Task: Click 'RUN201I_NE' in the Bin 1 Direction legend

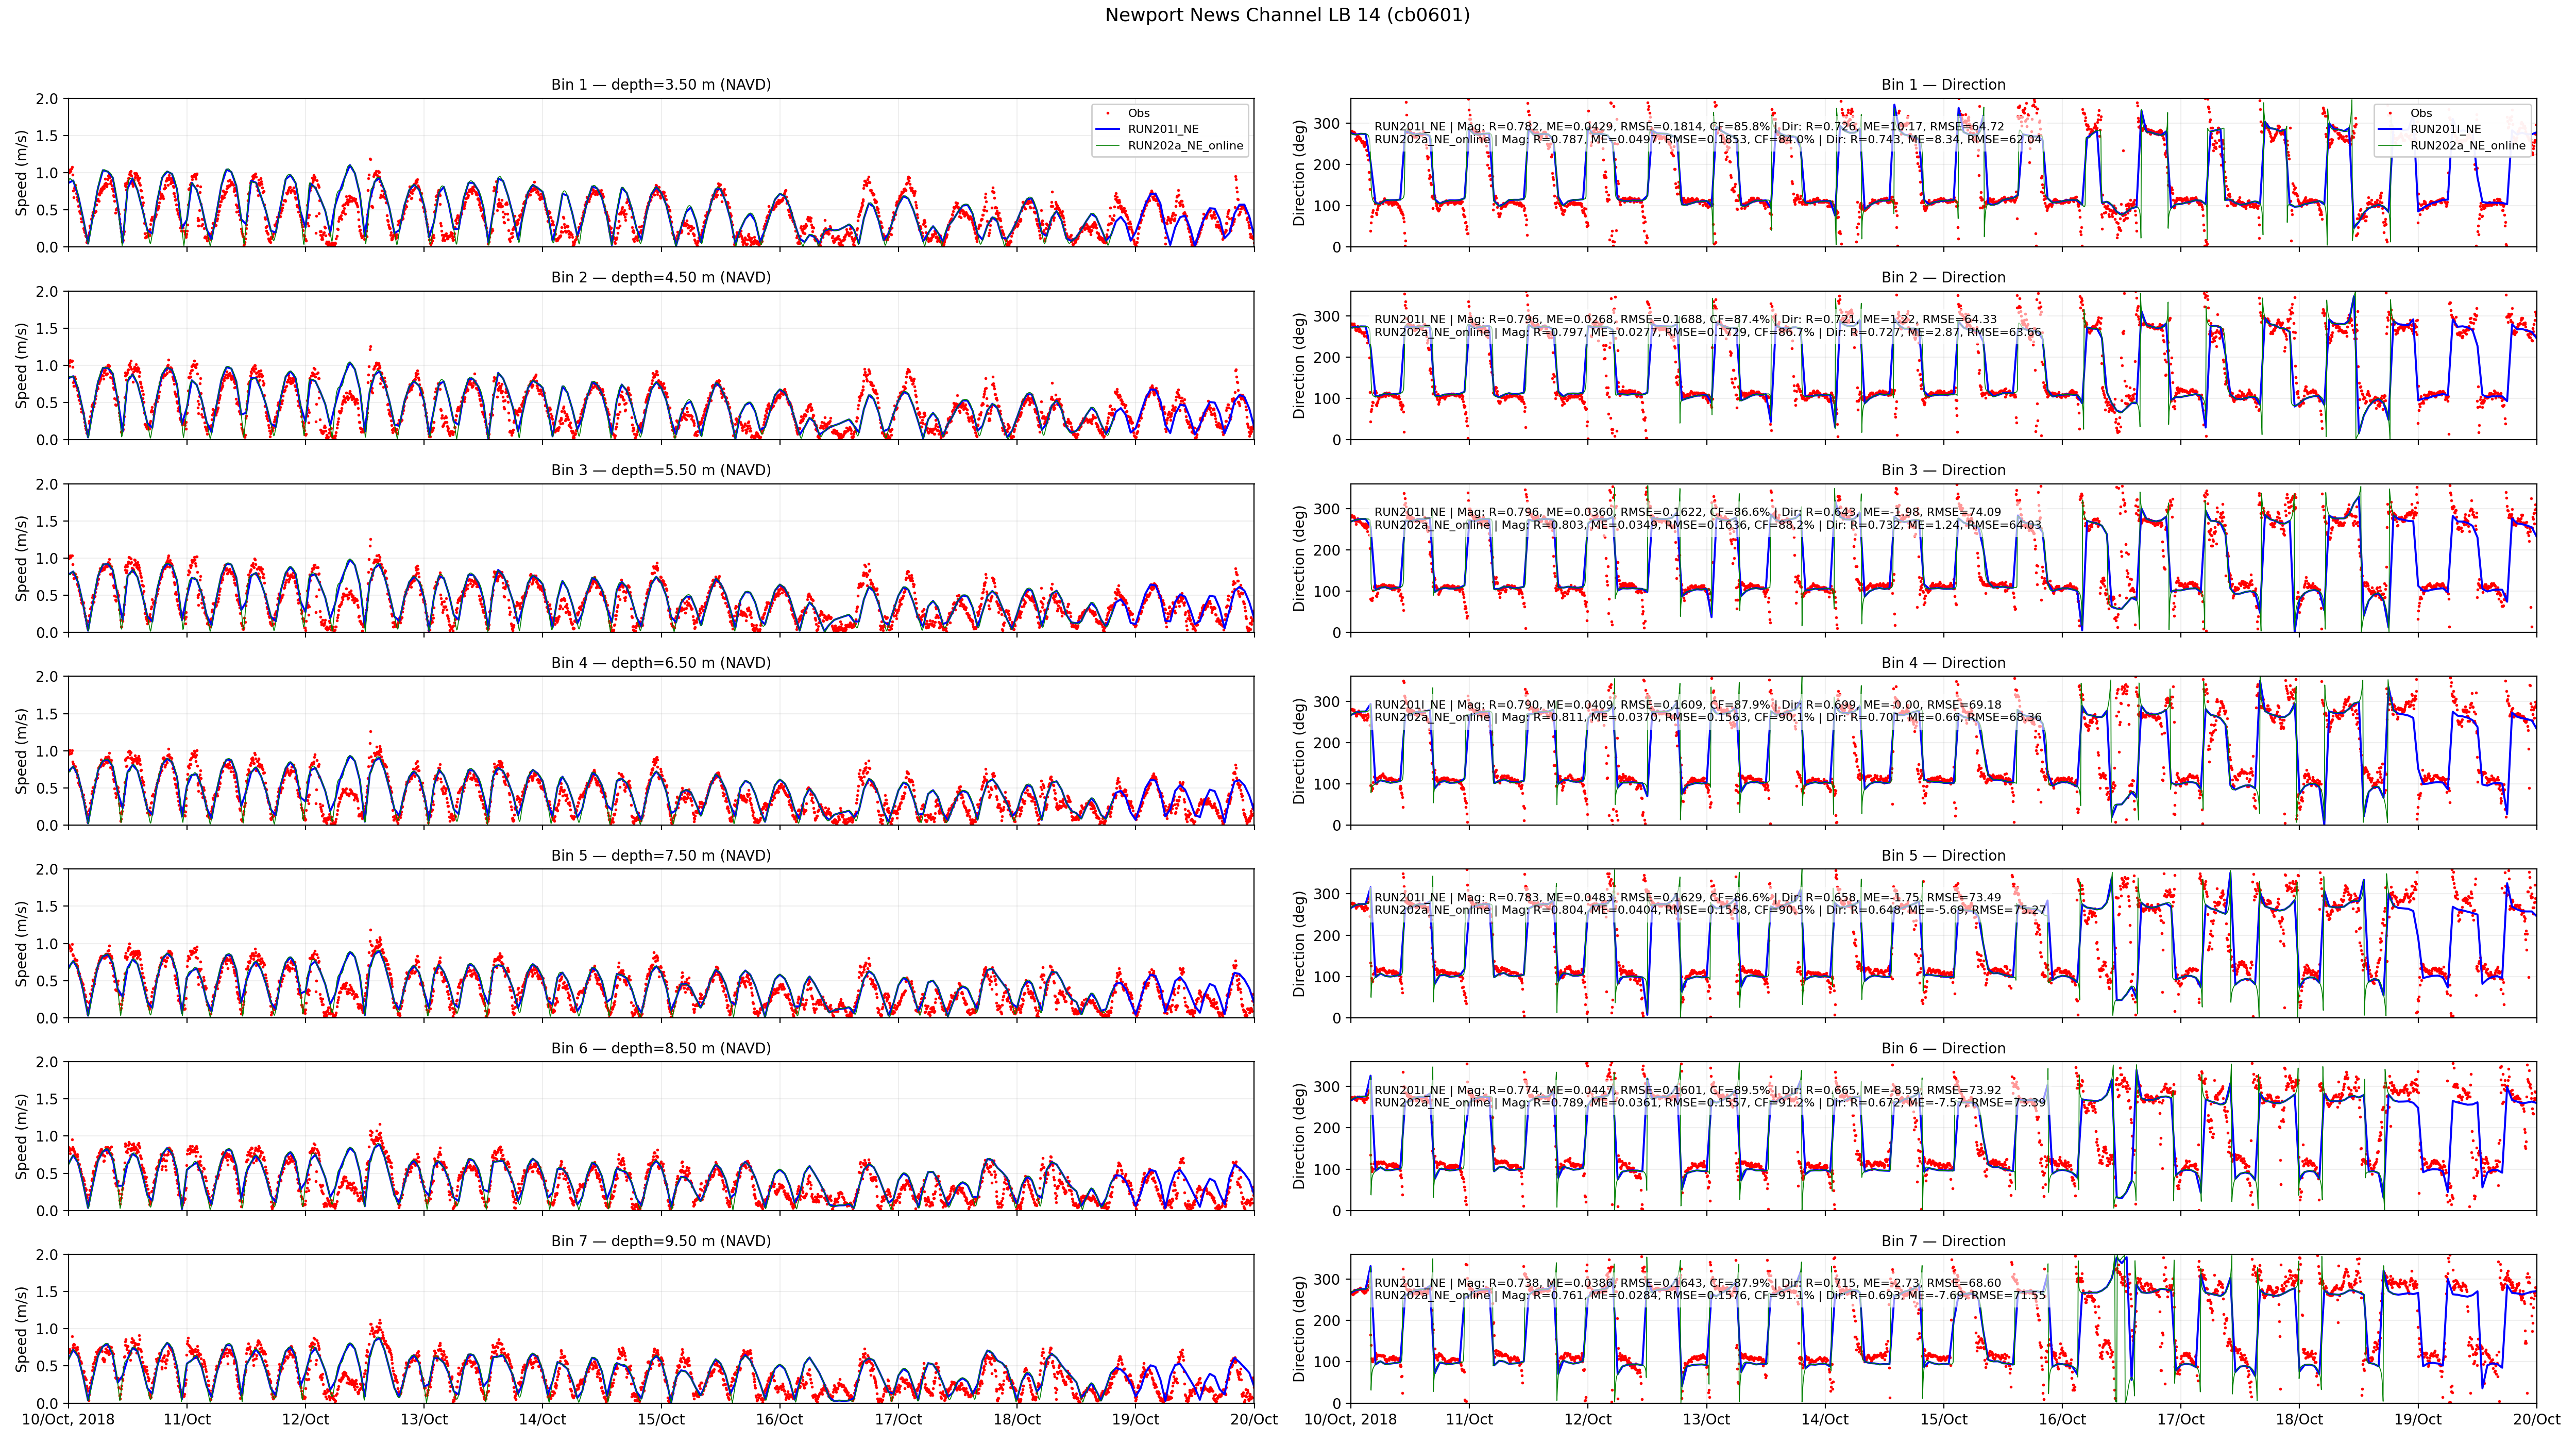Action: (x=2445, y=129)
